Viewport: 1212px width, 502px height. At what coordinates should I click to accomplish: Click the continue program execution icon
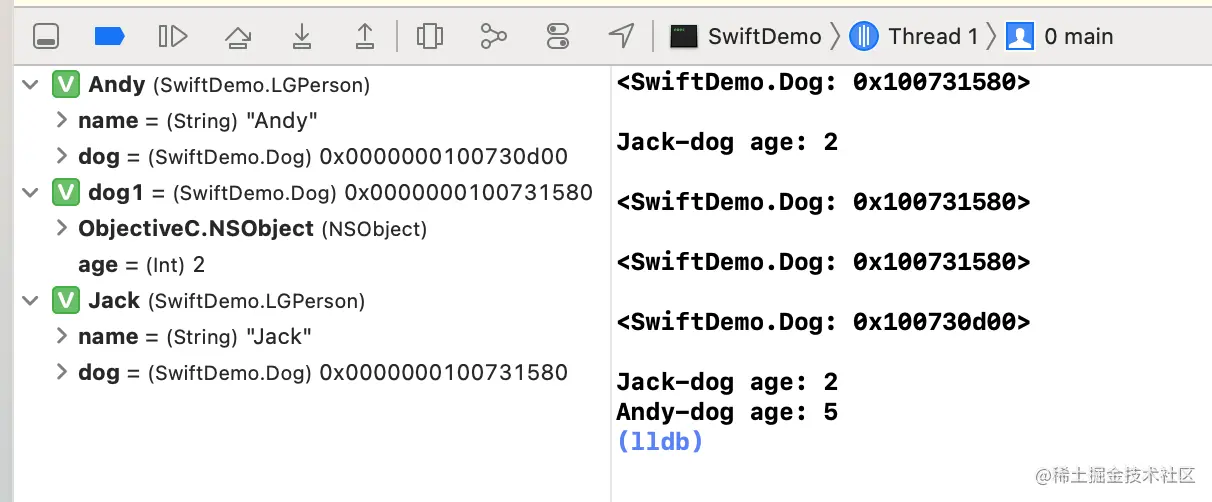173,37
